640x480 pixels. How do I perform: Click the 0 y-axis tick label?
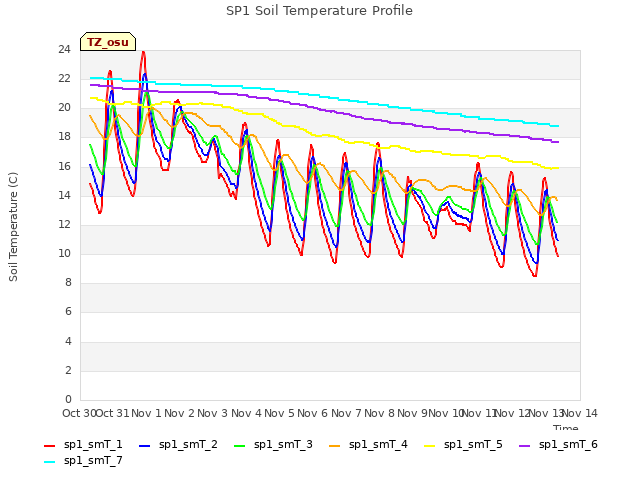pos(68,400)
